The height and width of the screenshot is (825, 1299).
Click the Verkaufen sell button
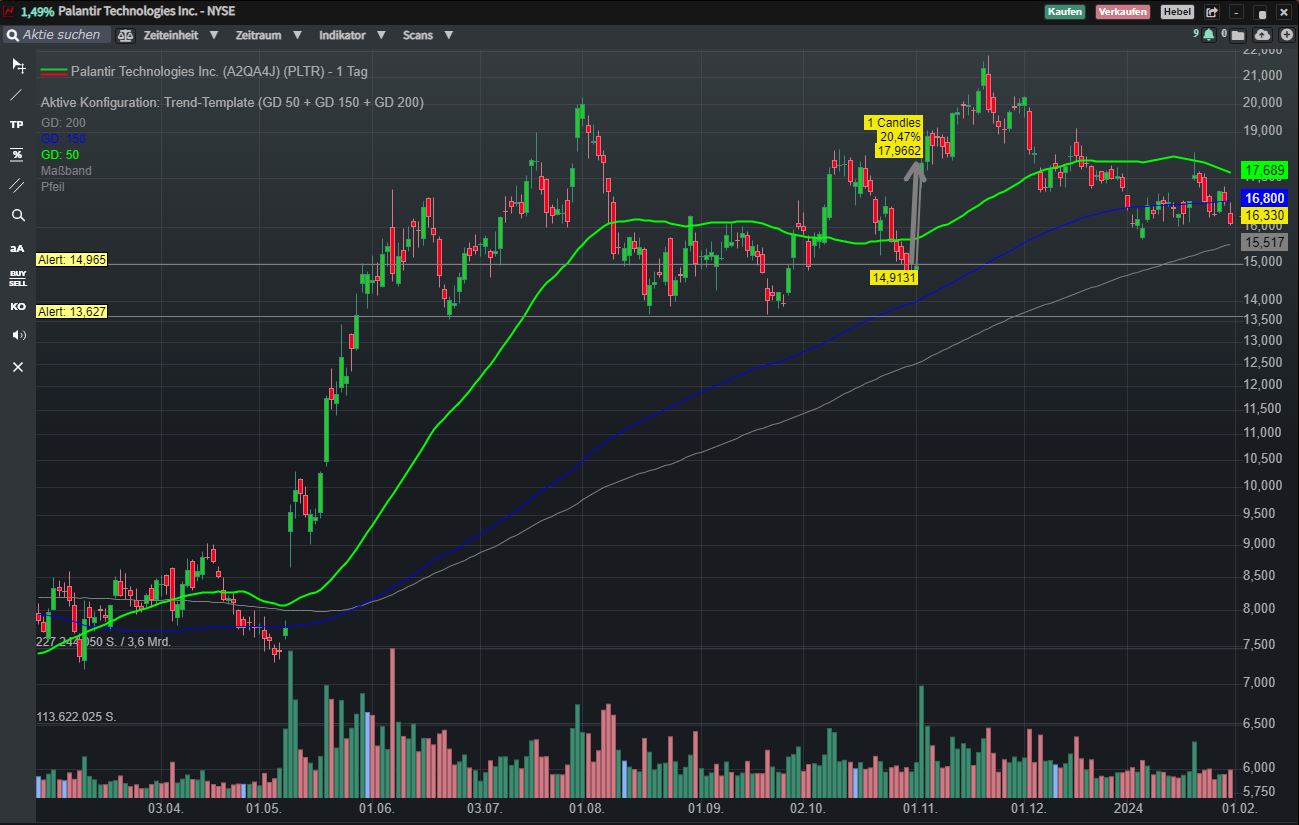1123,12
